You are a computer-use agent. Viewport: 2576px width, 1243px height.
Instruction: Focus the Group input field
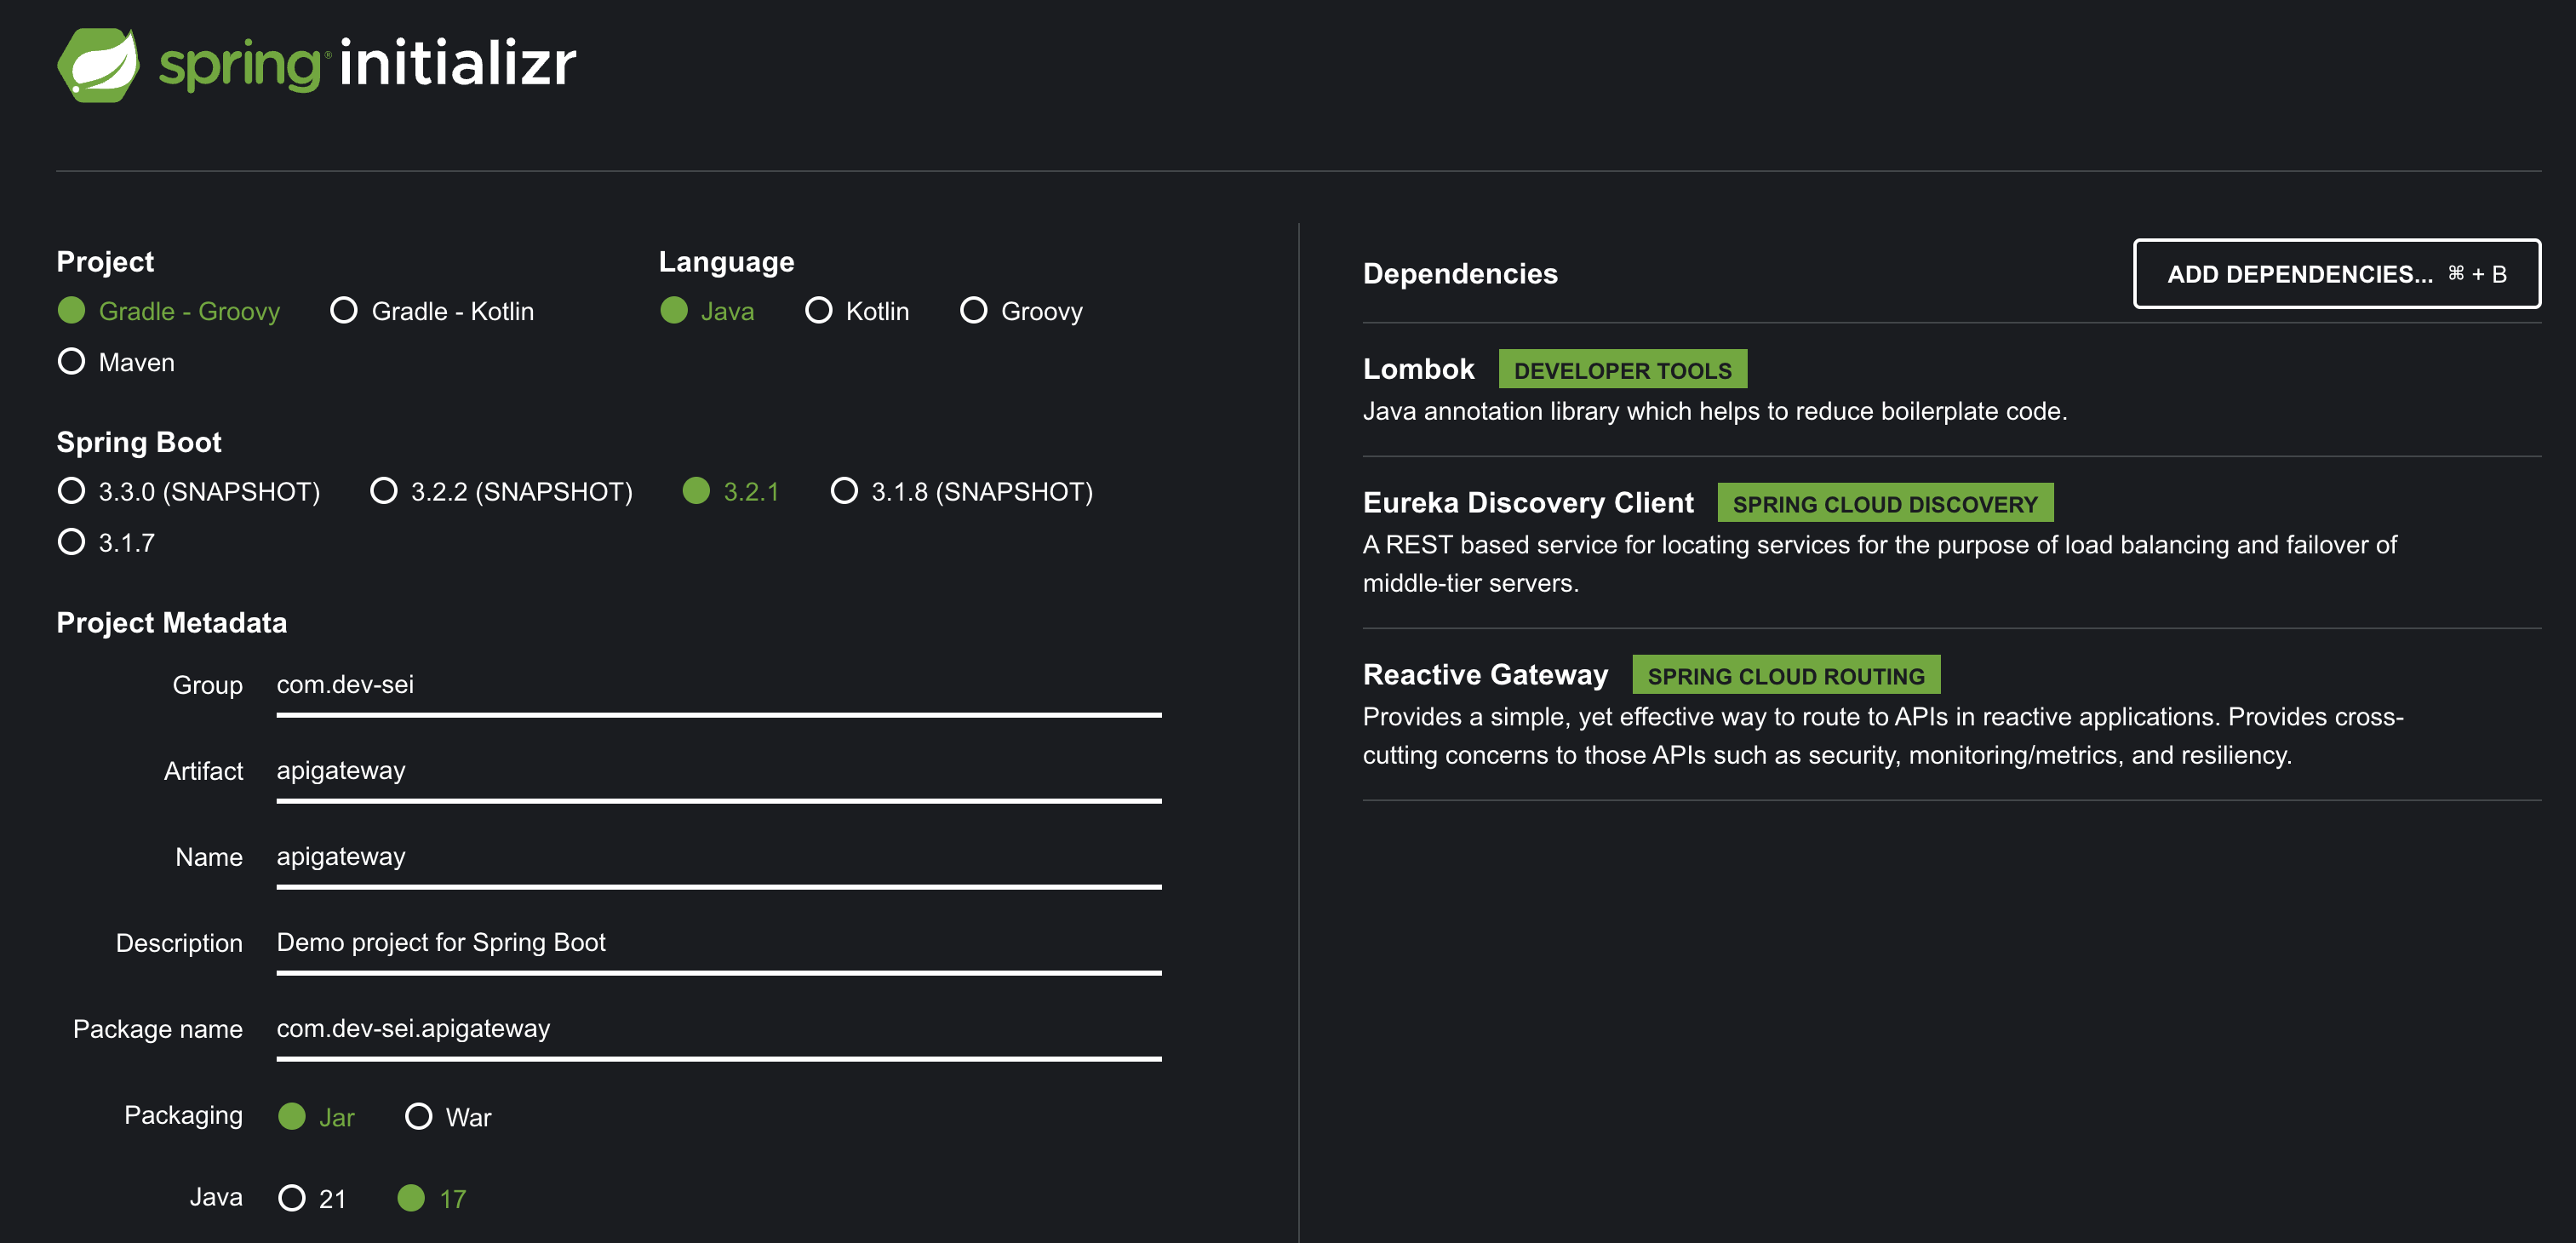718,685
